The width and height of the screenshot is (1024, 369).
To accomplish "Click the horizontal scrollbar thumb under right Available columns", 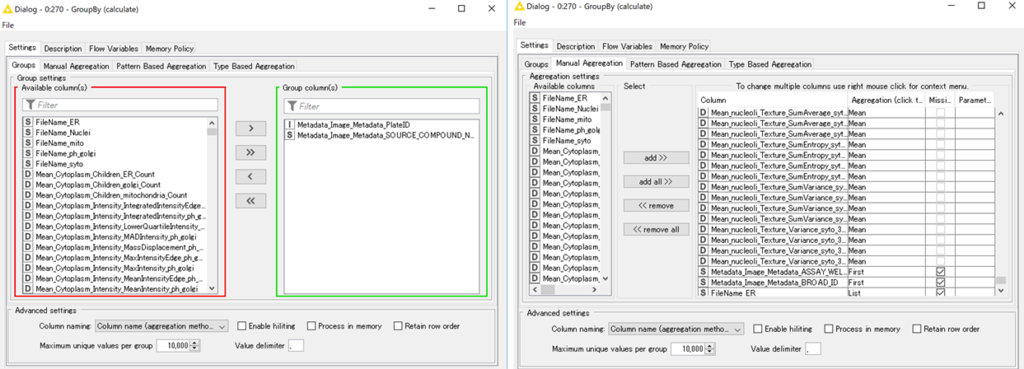I will pyautogui.click(x=547, y=289).
